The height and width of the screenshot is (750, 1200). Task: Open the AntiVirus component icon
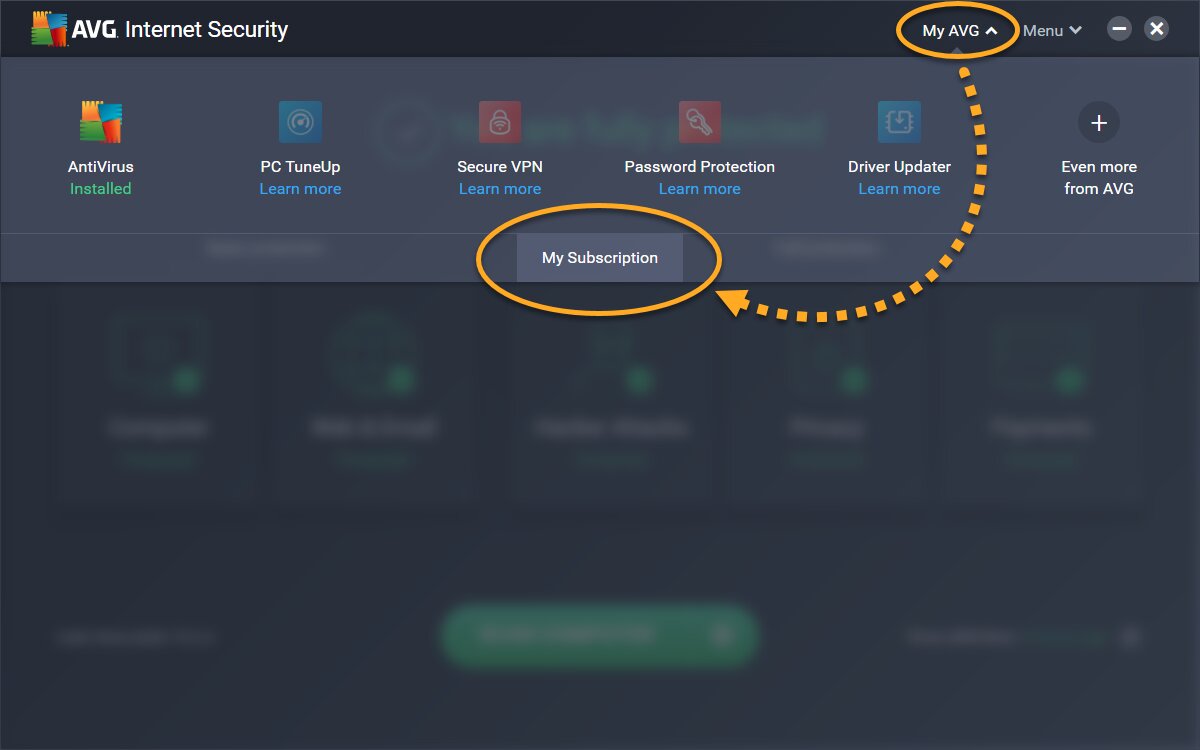click(x=100, y=121)
